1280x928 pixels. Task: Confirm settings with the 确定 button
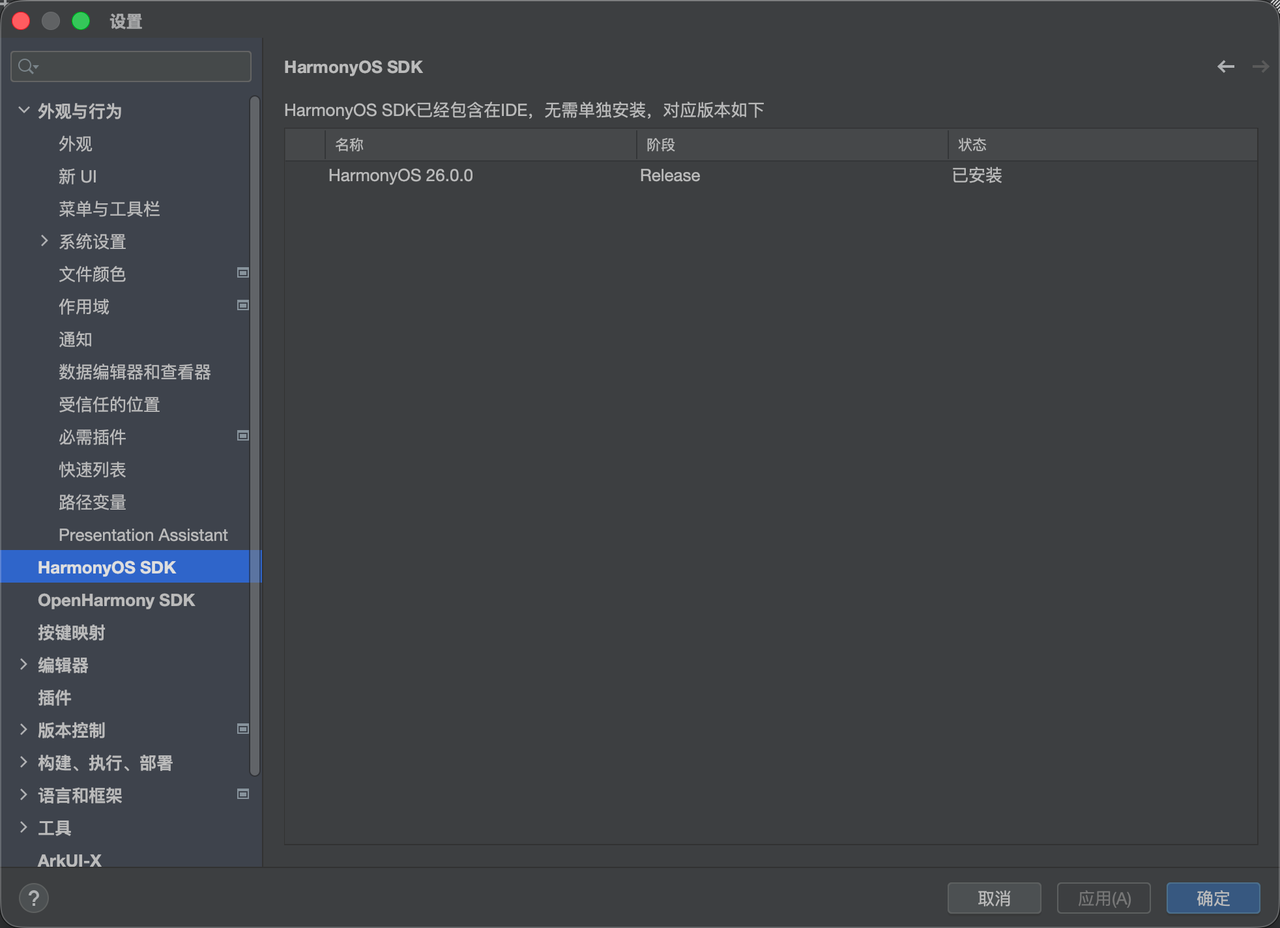[1213, 898]
